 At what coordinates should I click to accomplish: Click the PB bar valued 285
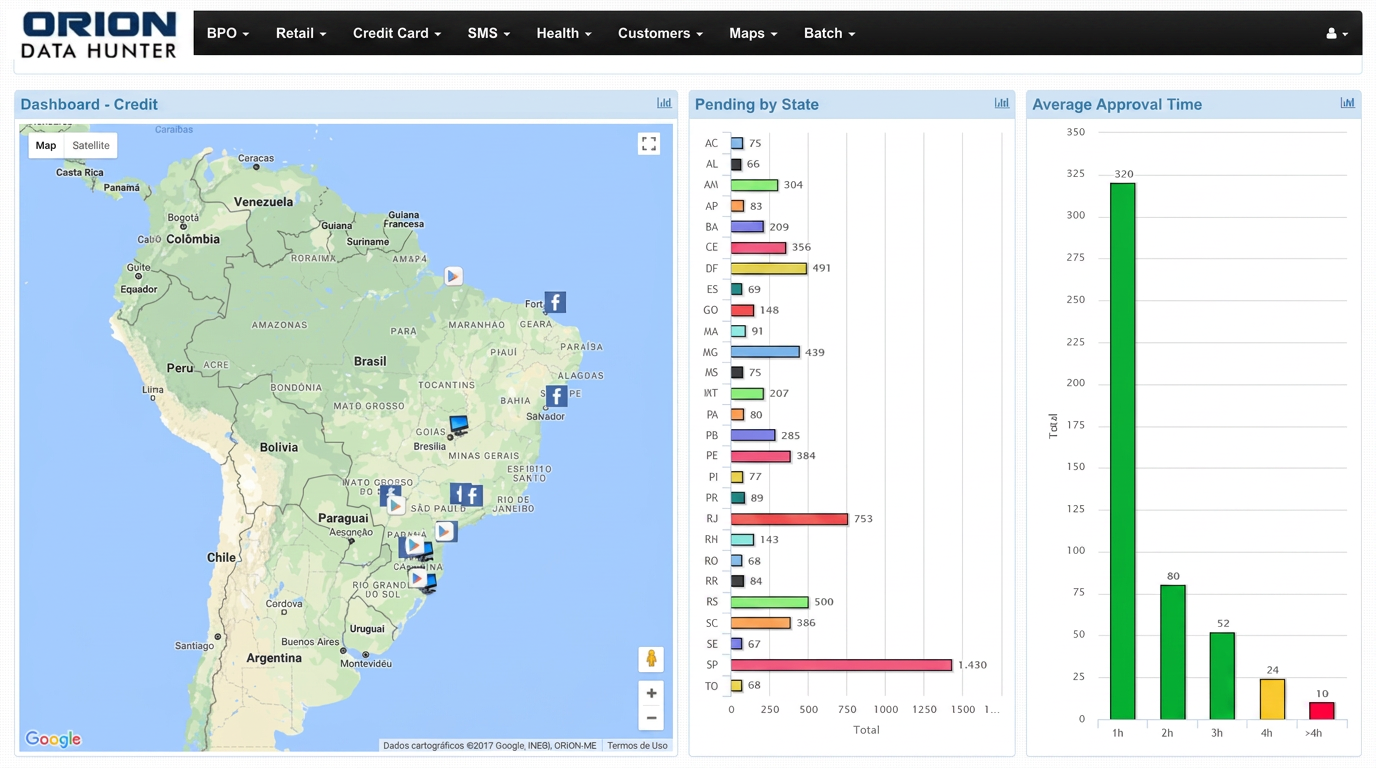coord(753,435)
